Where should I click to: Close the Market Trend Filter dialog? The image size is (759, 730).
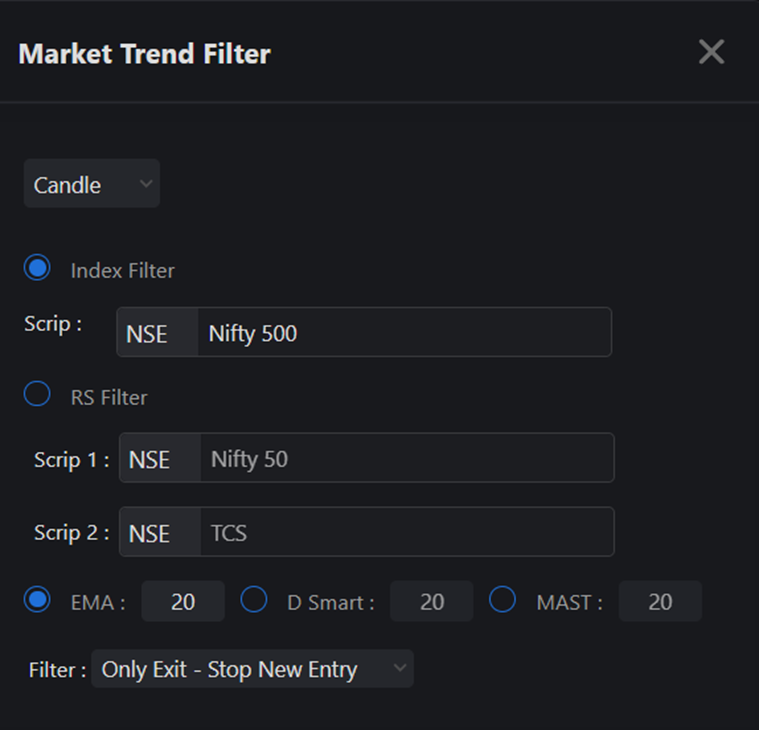[711, 52]
